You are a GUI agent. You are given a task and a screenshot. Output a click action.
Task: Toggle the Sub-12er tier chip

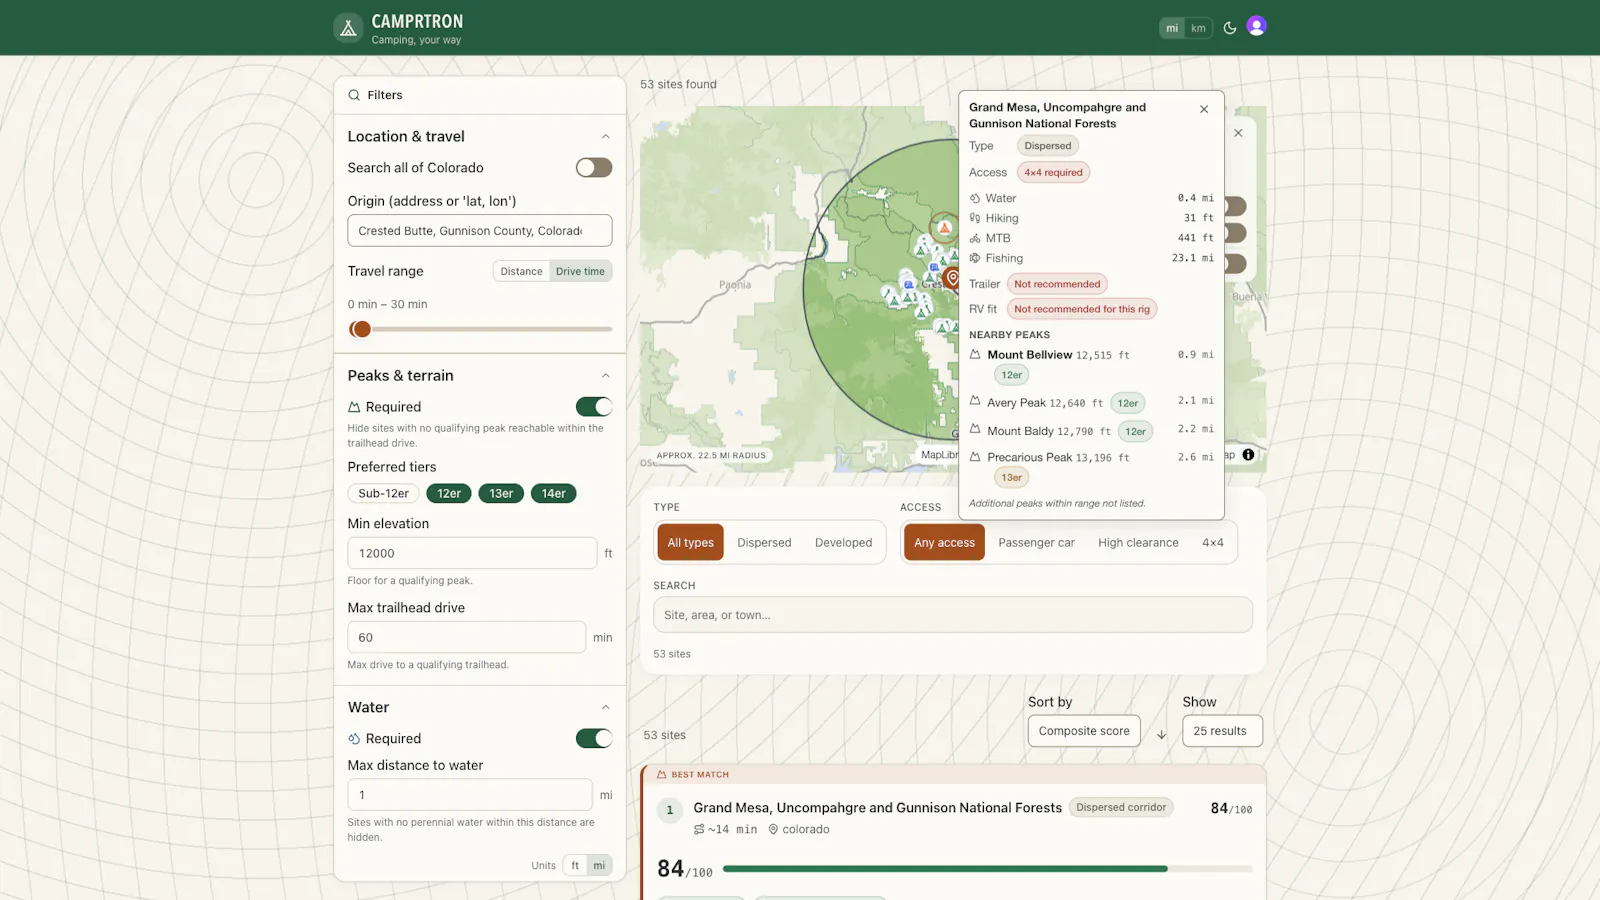384,493
